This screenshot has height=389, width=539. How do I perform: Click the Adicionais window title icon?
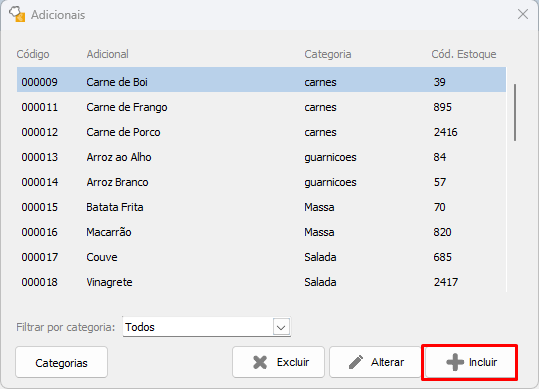point(17,14)
